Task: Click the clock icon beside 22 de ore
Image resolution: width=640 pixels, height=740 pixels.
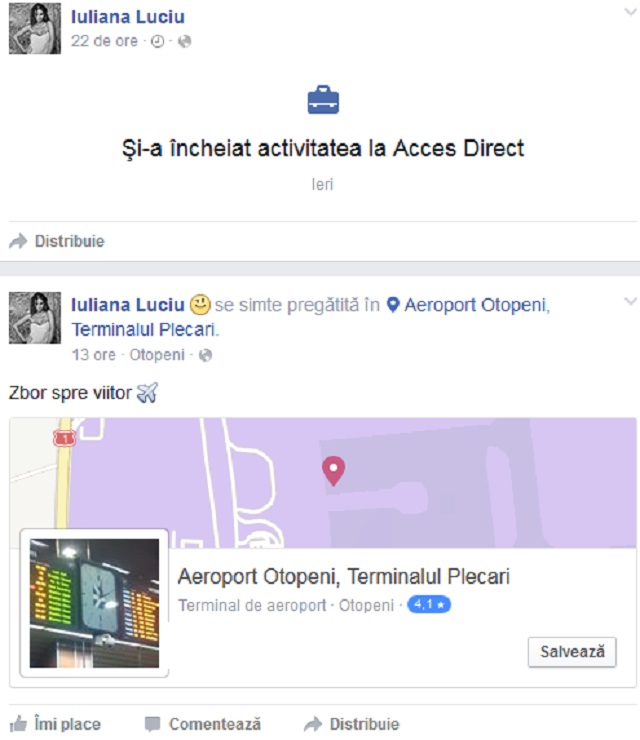Action: [157, 42]
